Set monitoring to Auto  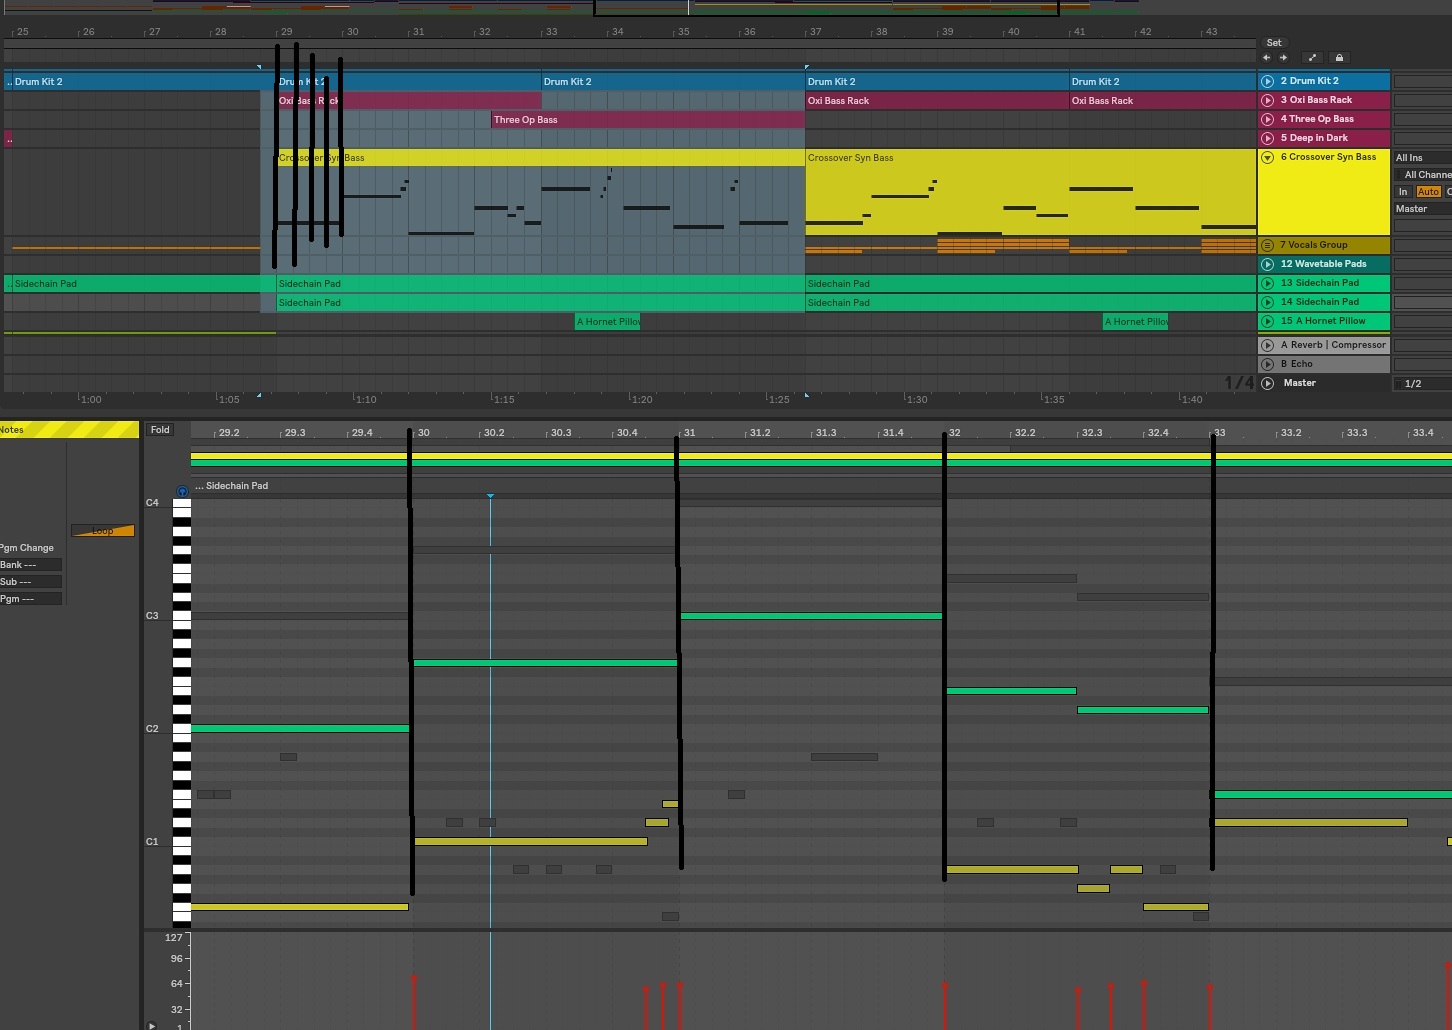(1428, 192)
